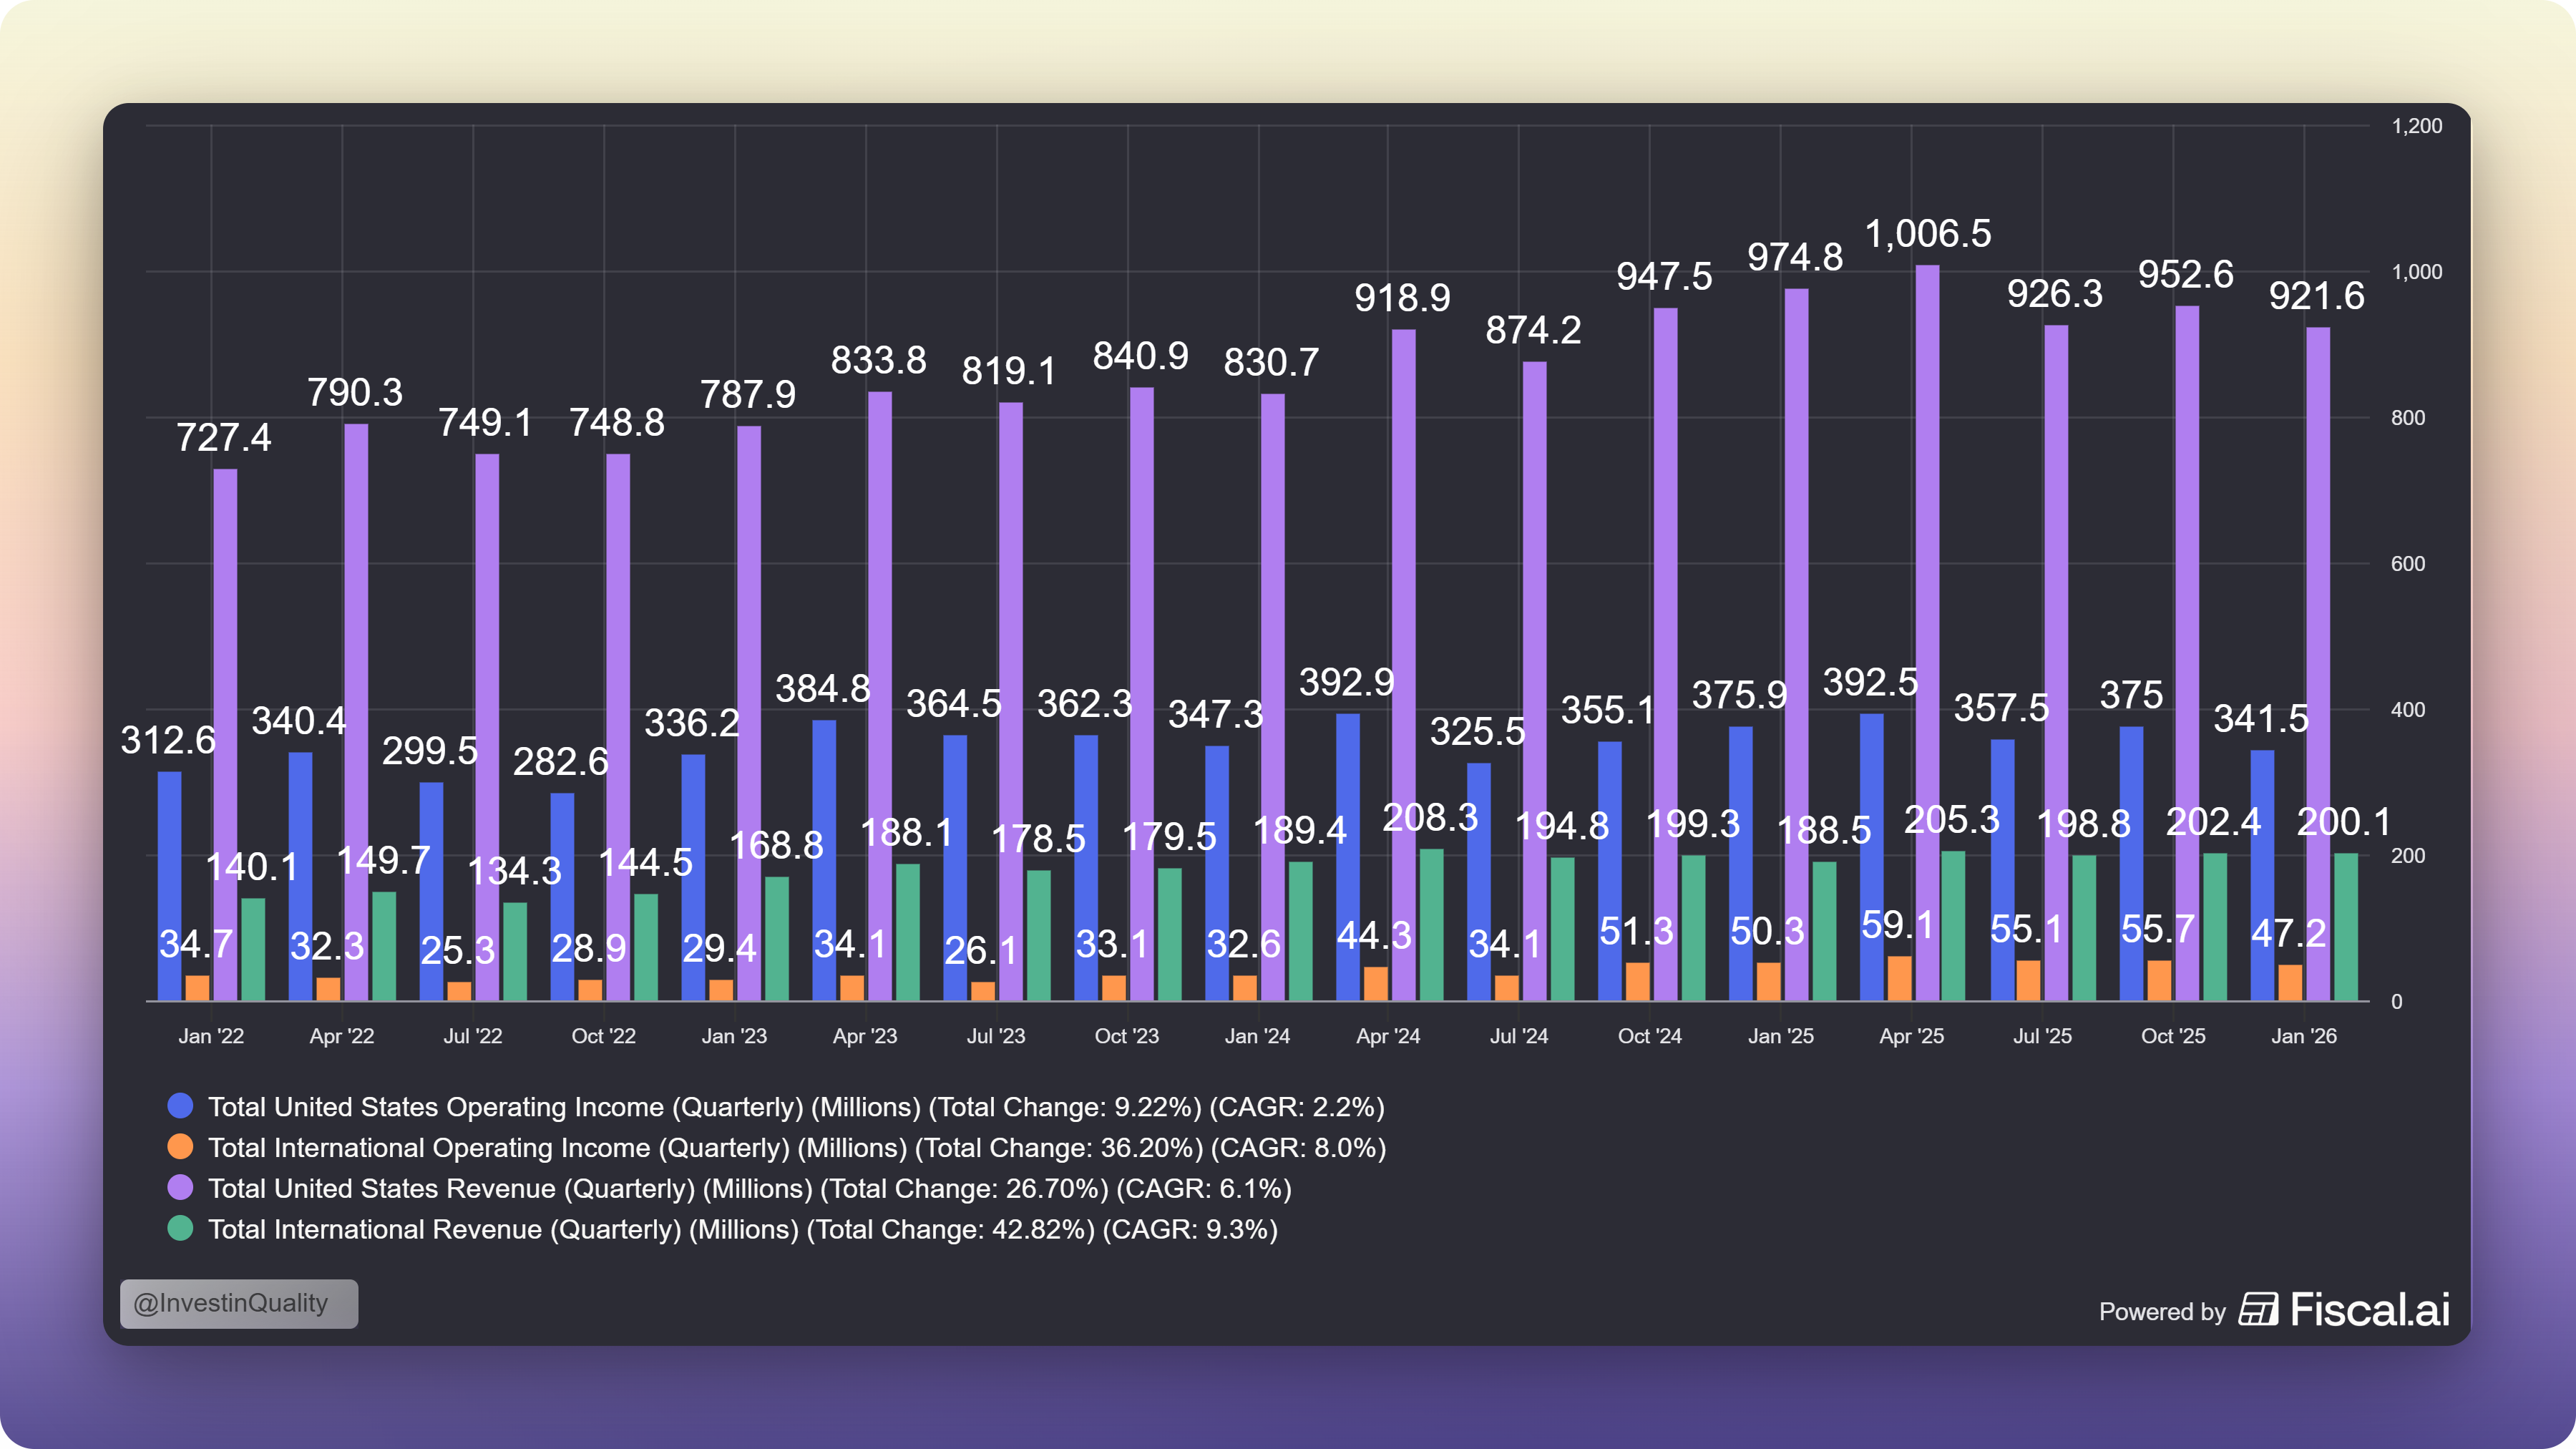Toggle Total International Revenue legend label

click(x=742, y=1229)
